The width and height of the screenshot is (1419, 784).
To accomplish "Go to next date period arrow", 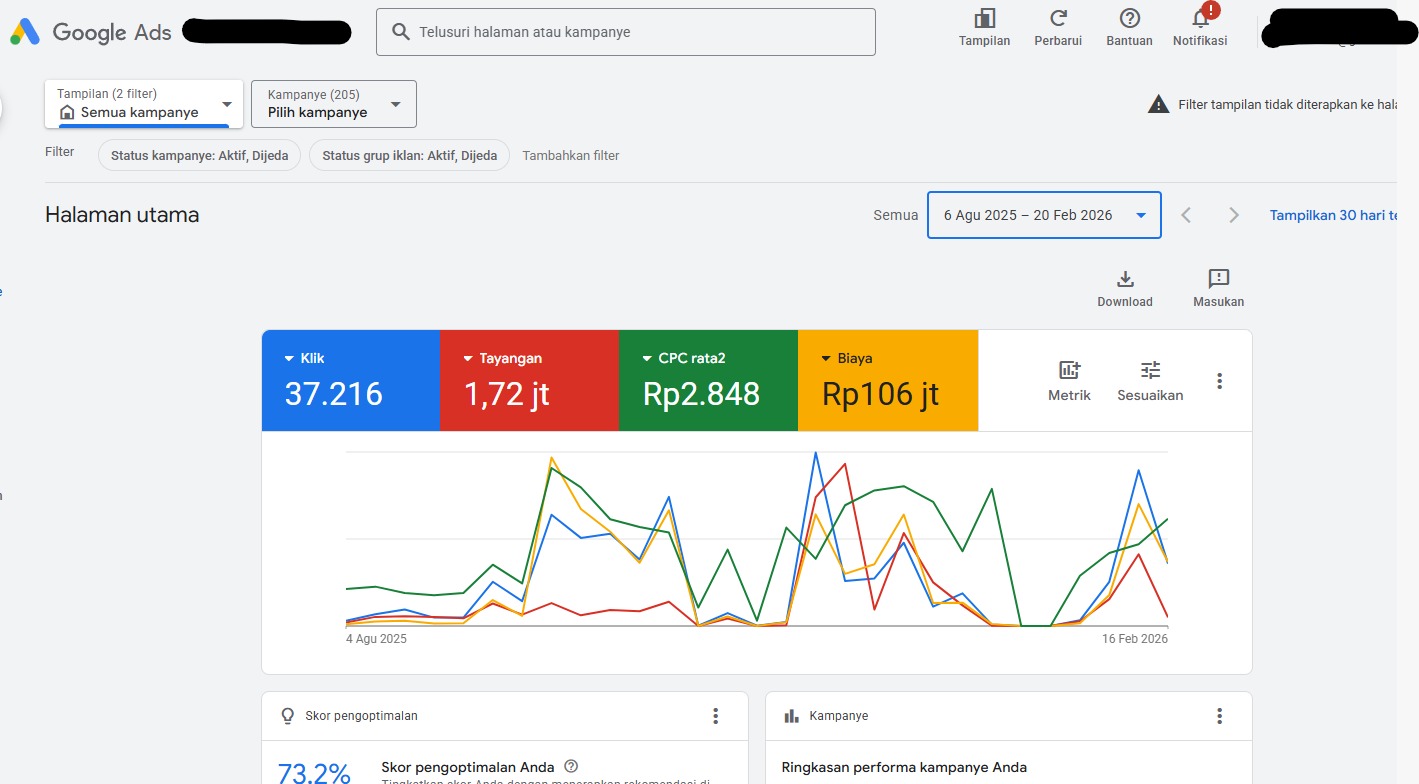I will coord(1234,215).
